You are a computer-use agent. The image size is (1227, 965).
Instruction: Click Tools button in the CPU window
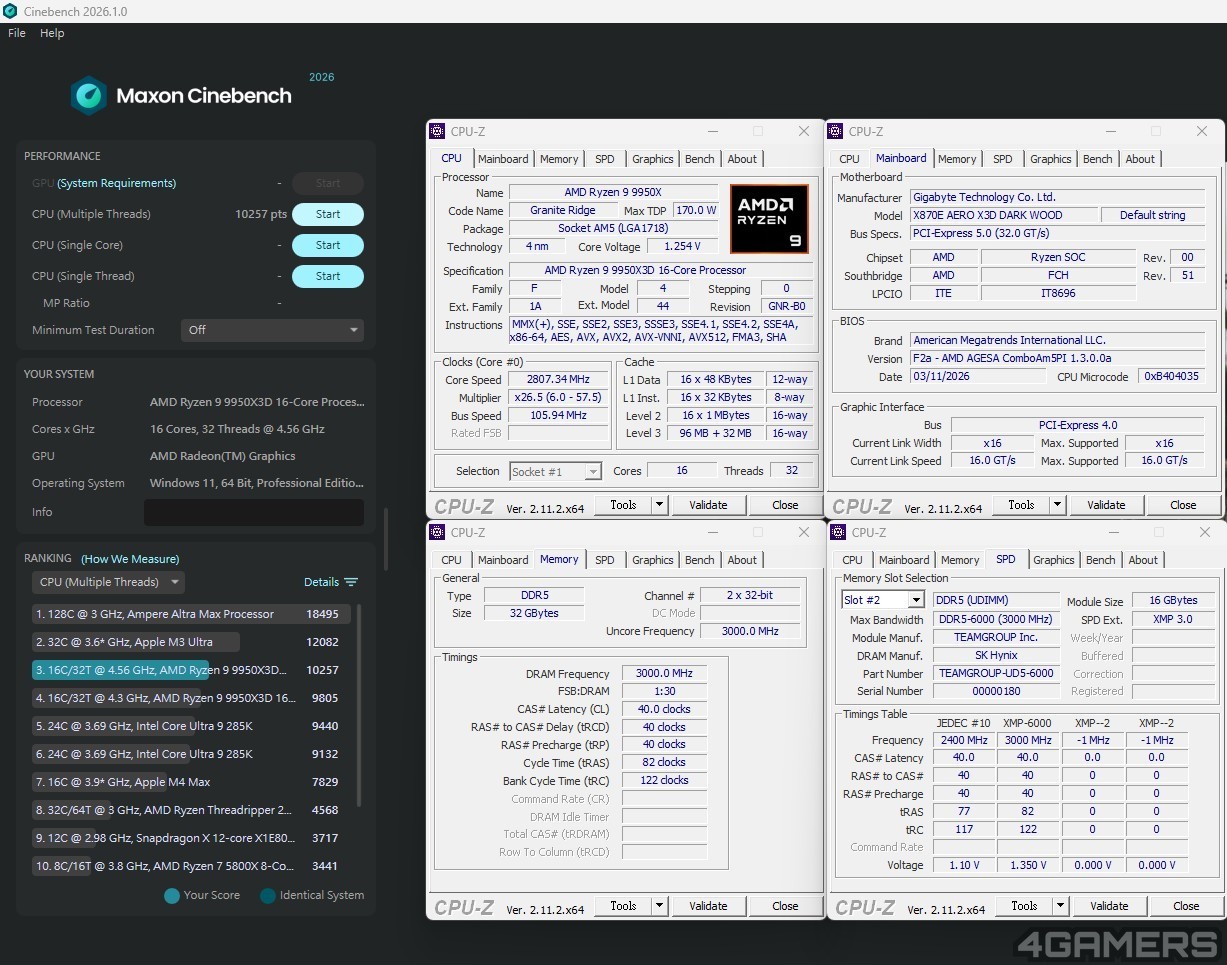(623, 505)
